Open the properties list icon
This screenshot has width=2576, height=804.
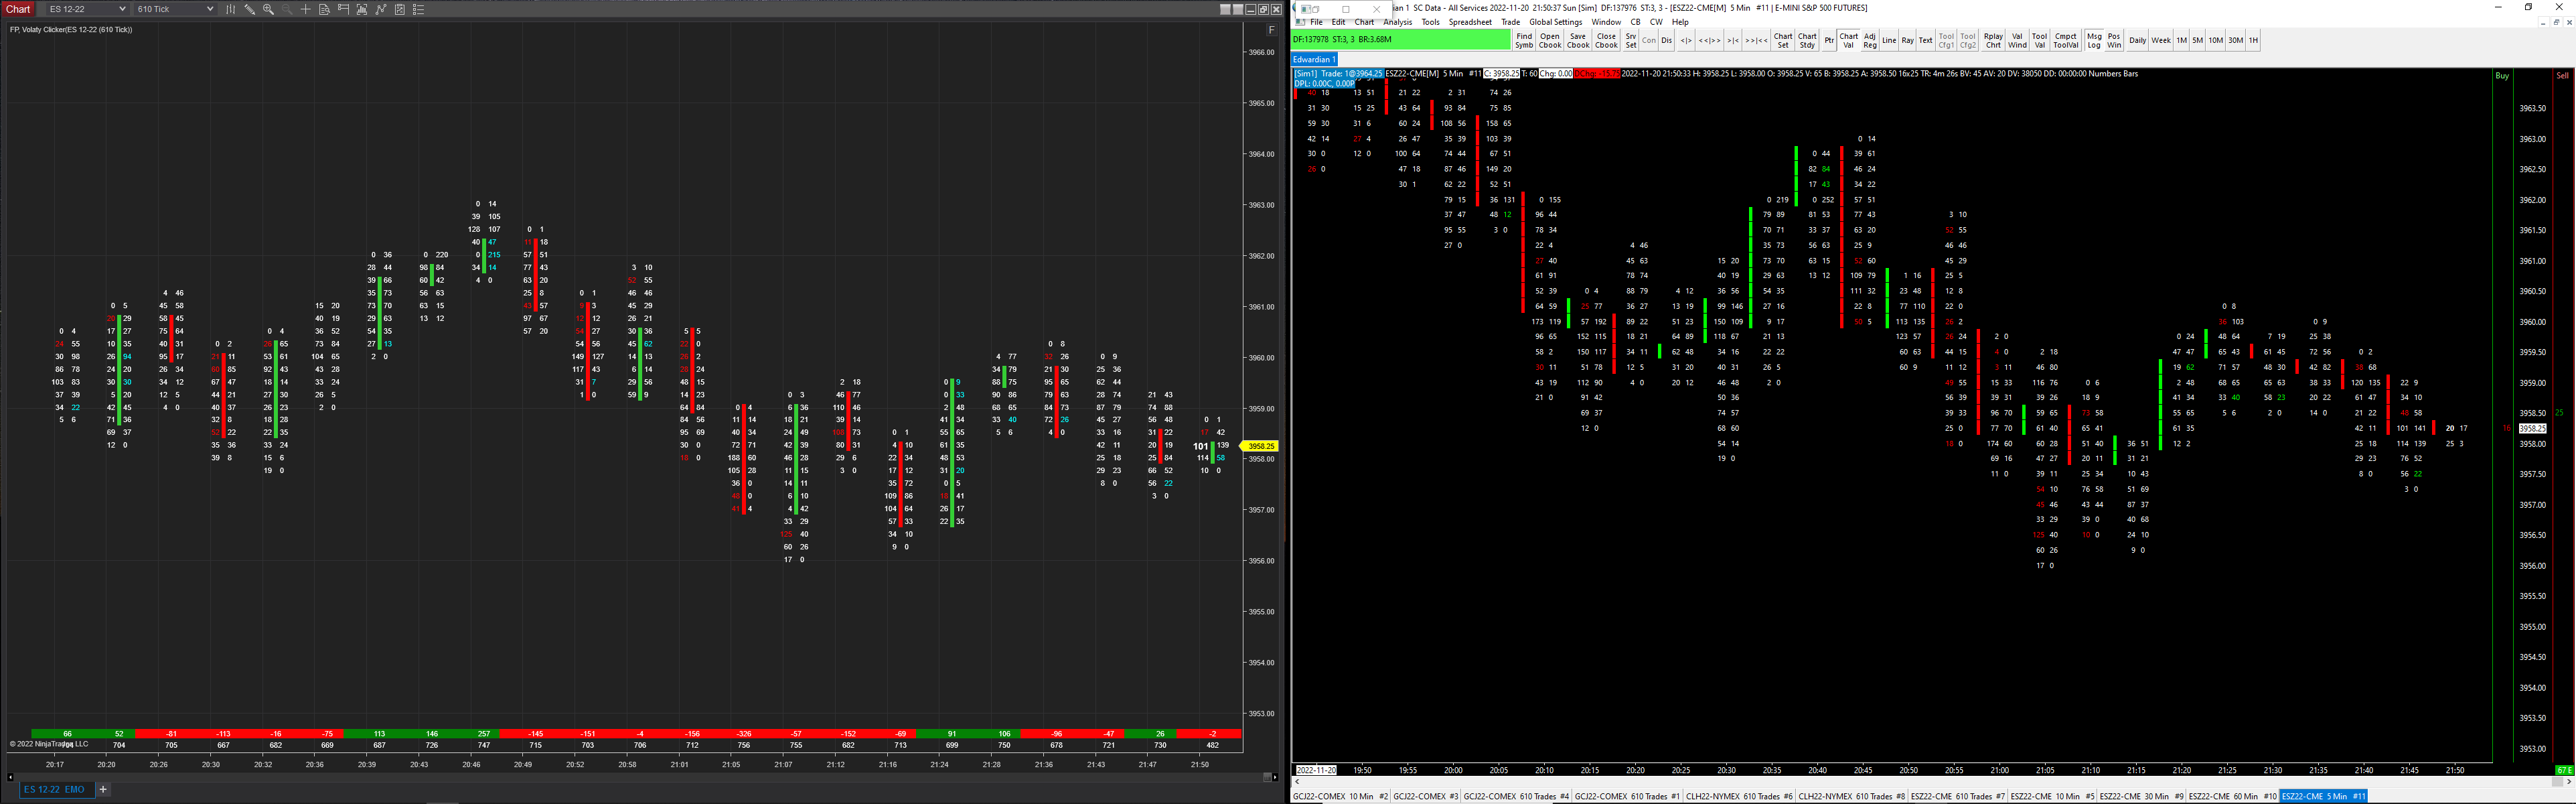click(419, 9)
